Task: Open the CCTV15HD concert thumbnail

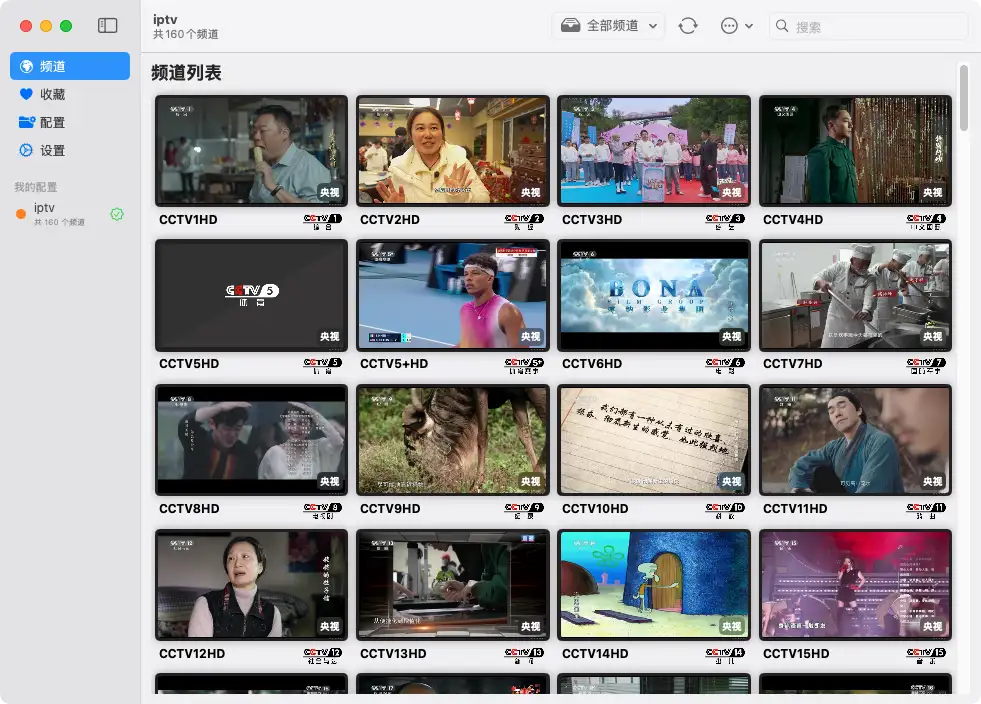Action: coord(855,585)
